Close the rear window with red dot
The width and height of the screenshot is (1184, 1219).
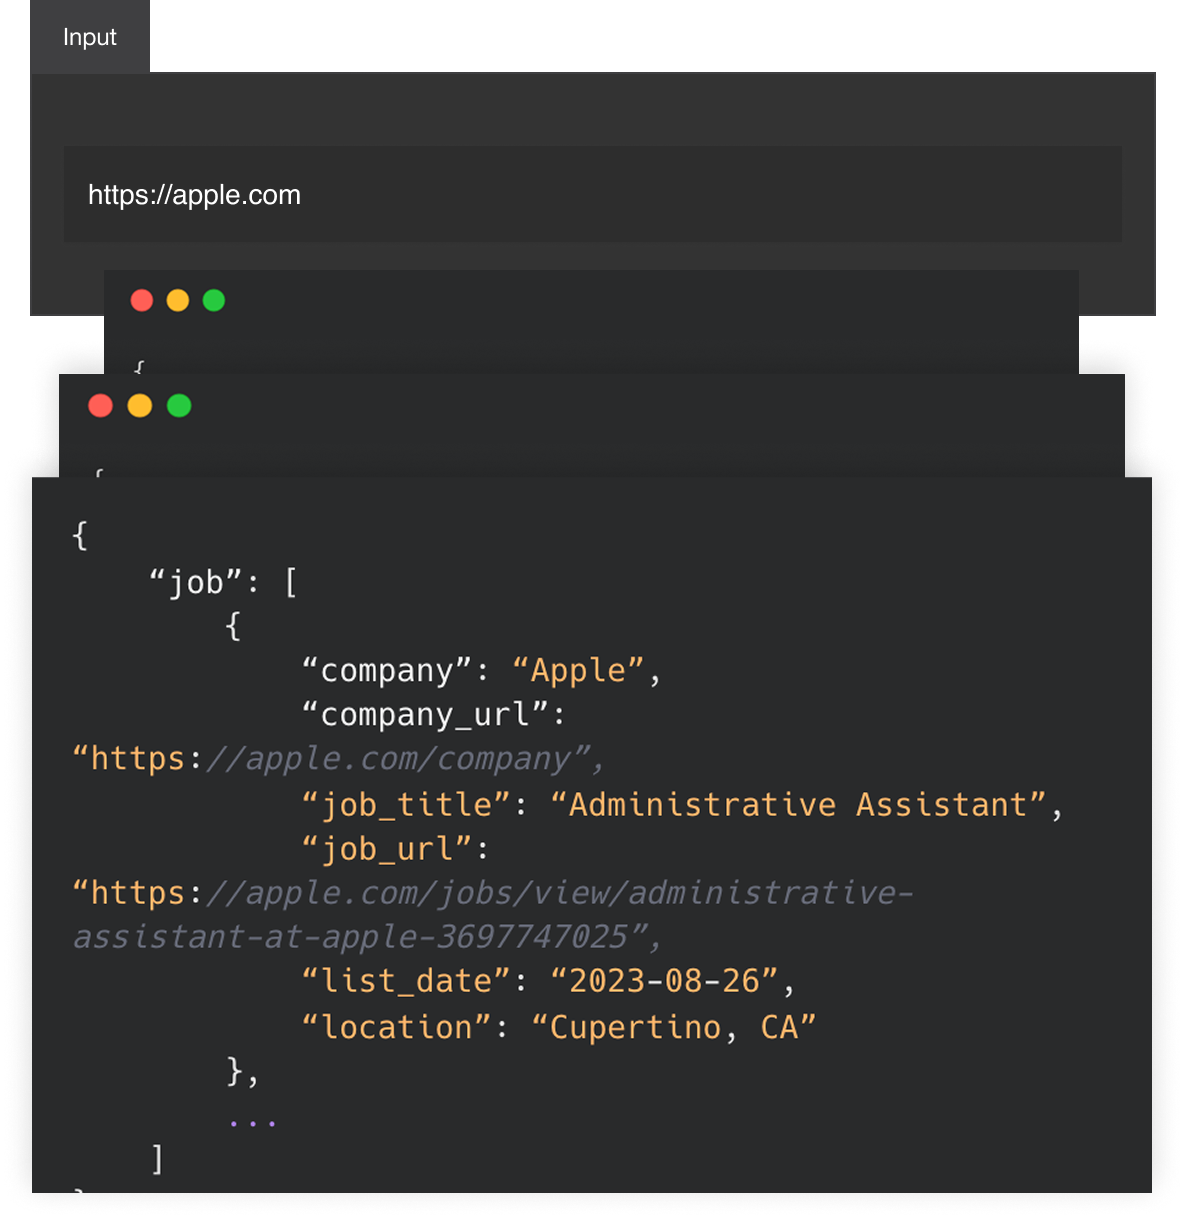142,300
